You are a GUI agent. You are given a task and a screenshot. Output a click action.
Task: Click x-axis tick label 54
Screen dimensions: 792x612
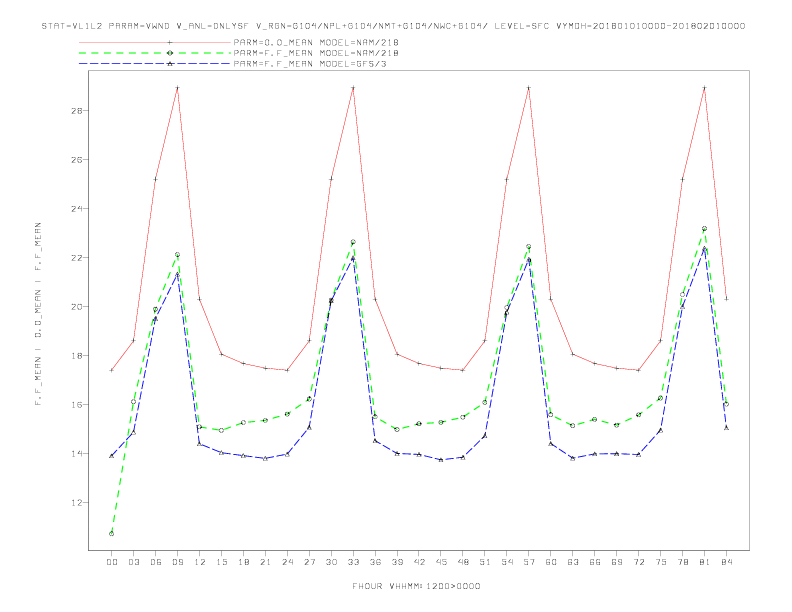pos(507,562)
